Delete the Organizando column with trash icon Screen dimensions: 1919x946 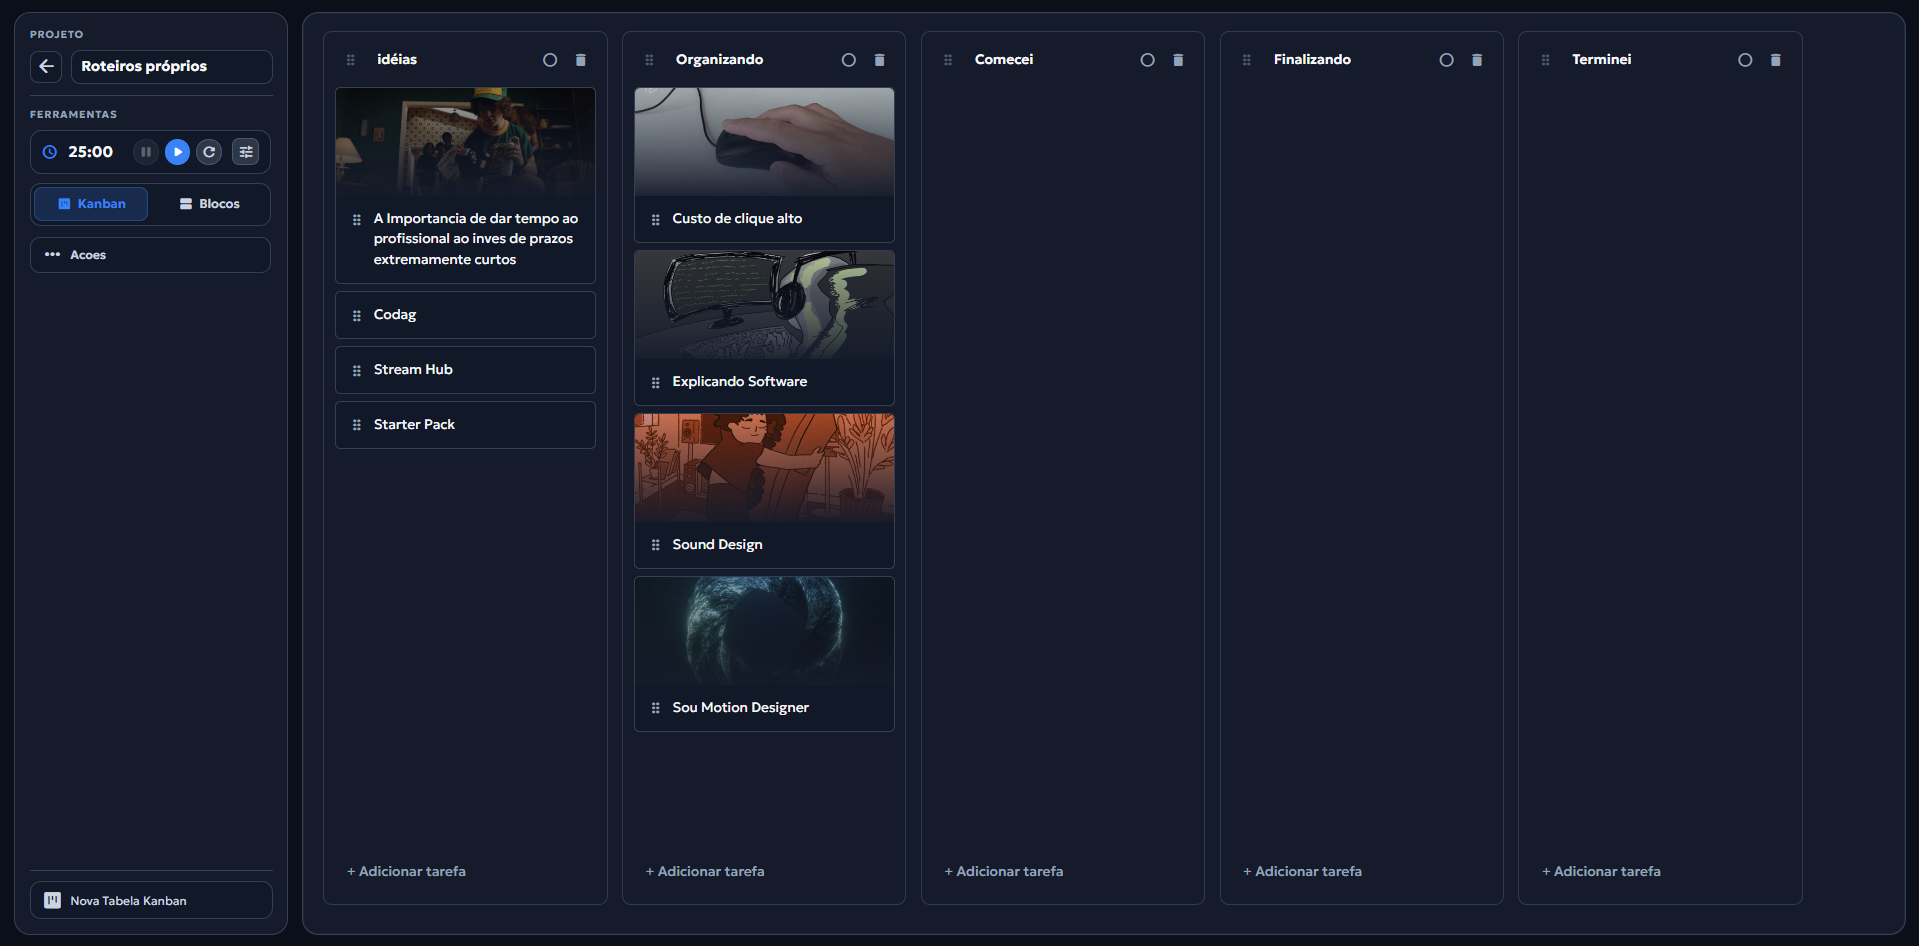pos(879,60)
